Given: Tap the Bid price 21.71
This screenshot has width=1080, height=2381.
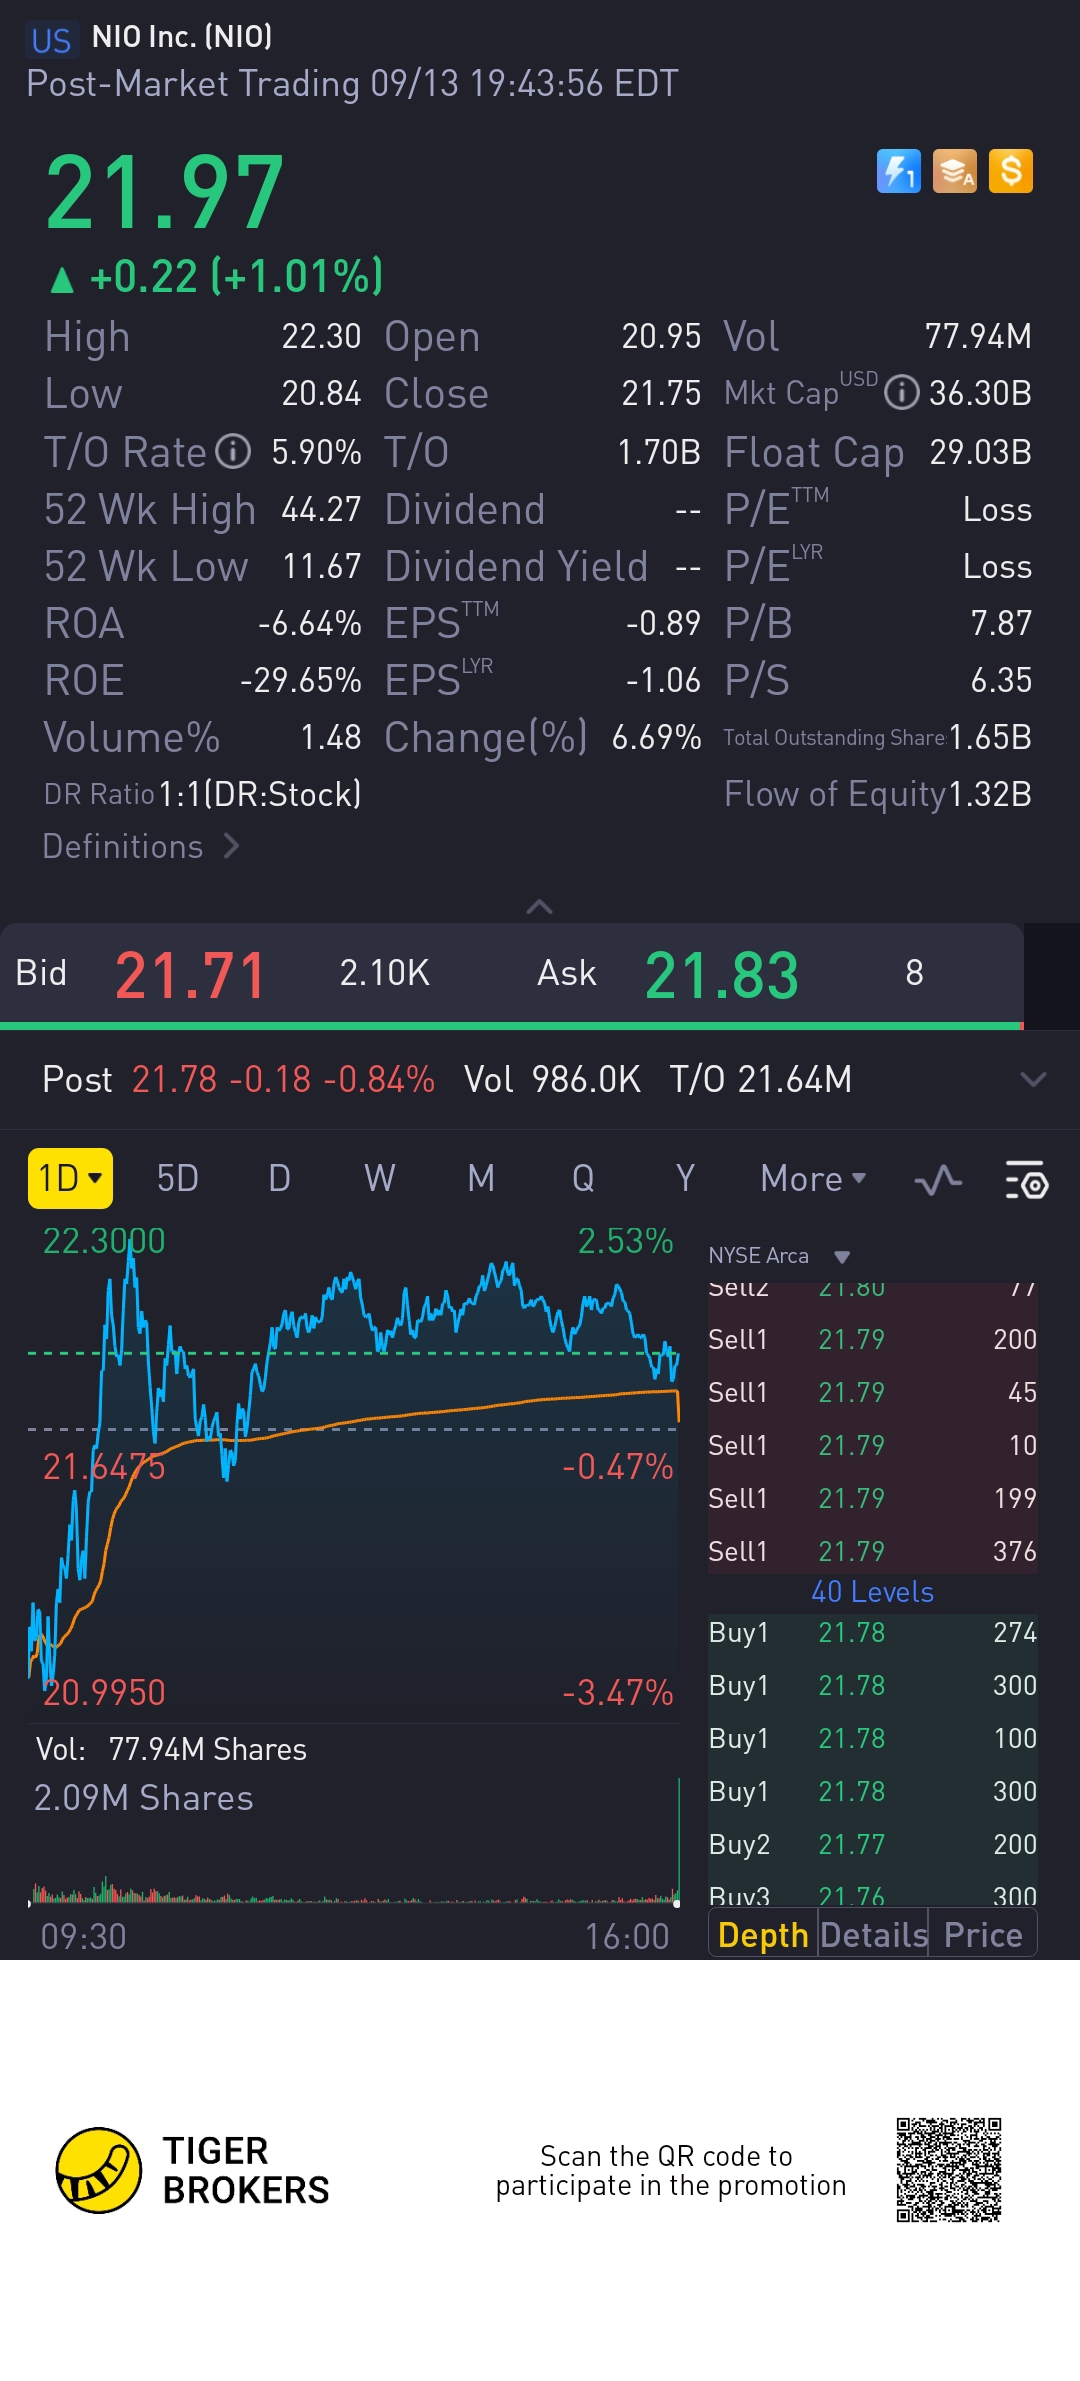Looking at the screenshot, I should click(190, 975).
